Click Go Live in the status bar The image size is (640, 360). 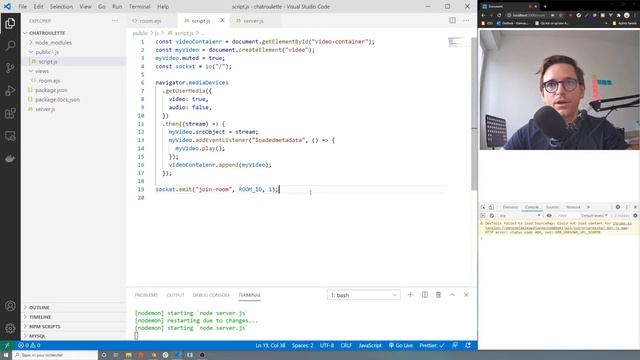point(401,345)
